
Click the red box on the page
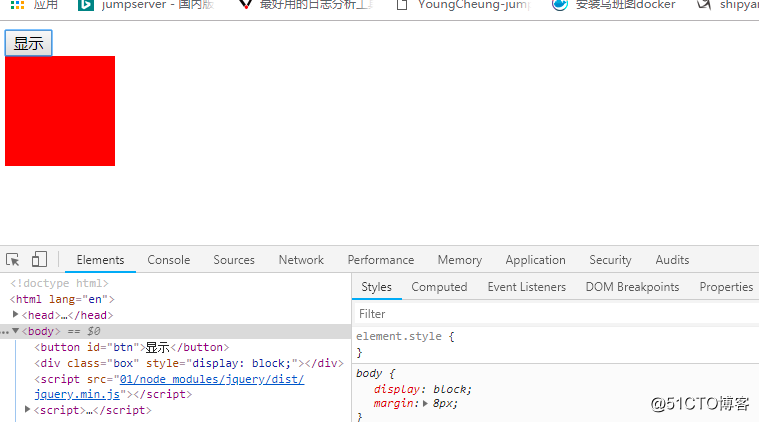click(x=60, y=111)
